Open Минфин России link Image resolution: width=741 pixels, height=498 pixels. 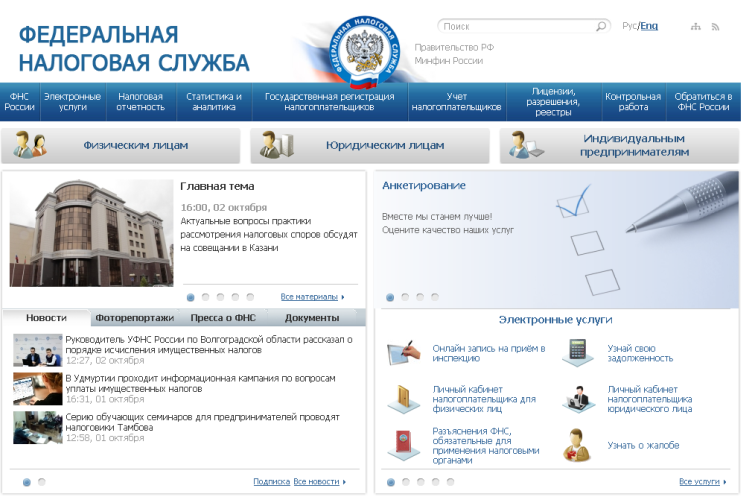coord(448,60)
